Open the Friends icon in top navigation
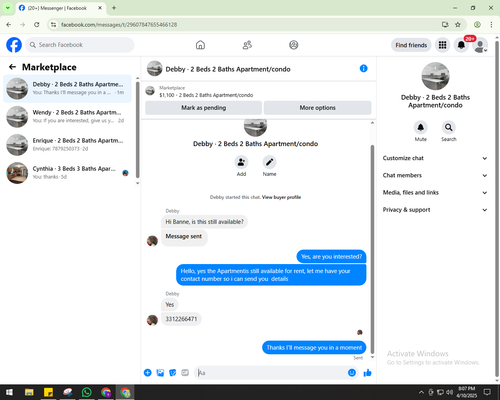Image resolution: width=500 pixels, height=400 pixels. tap(247, 45)
